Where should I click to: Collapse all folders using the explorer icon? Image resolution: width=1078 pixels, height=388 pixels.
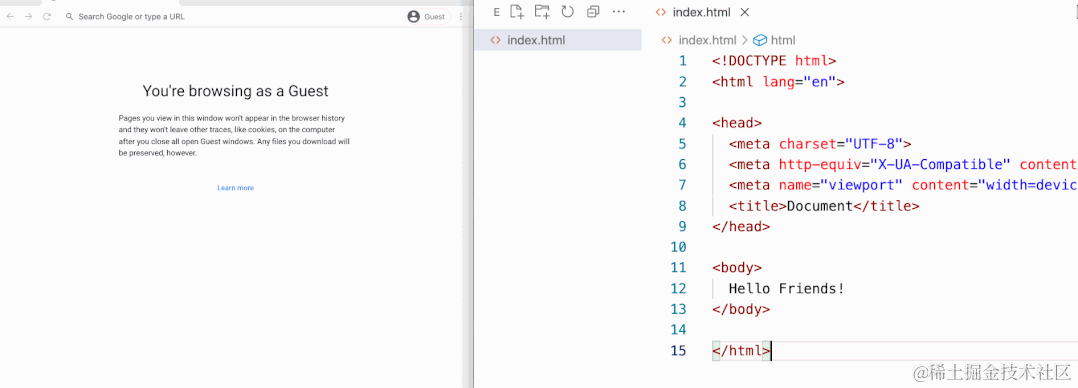[x=593, y=11]
